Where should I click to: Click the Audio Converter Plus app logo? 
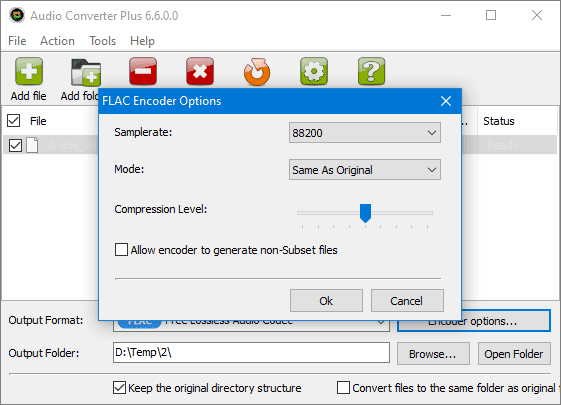pos(17,15)
